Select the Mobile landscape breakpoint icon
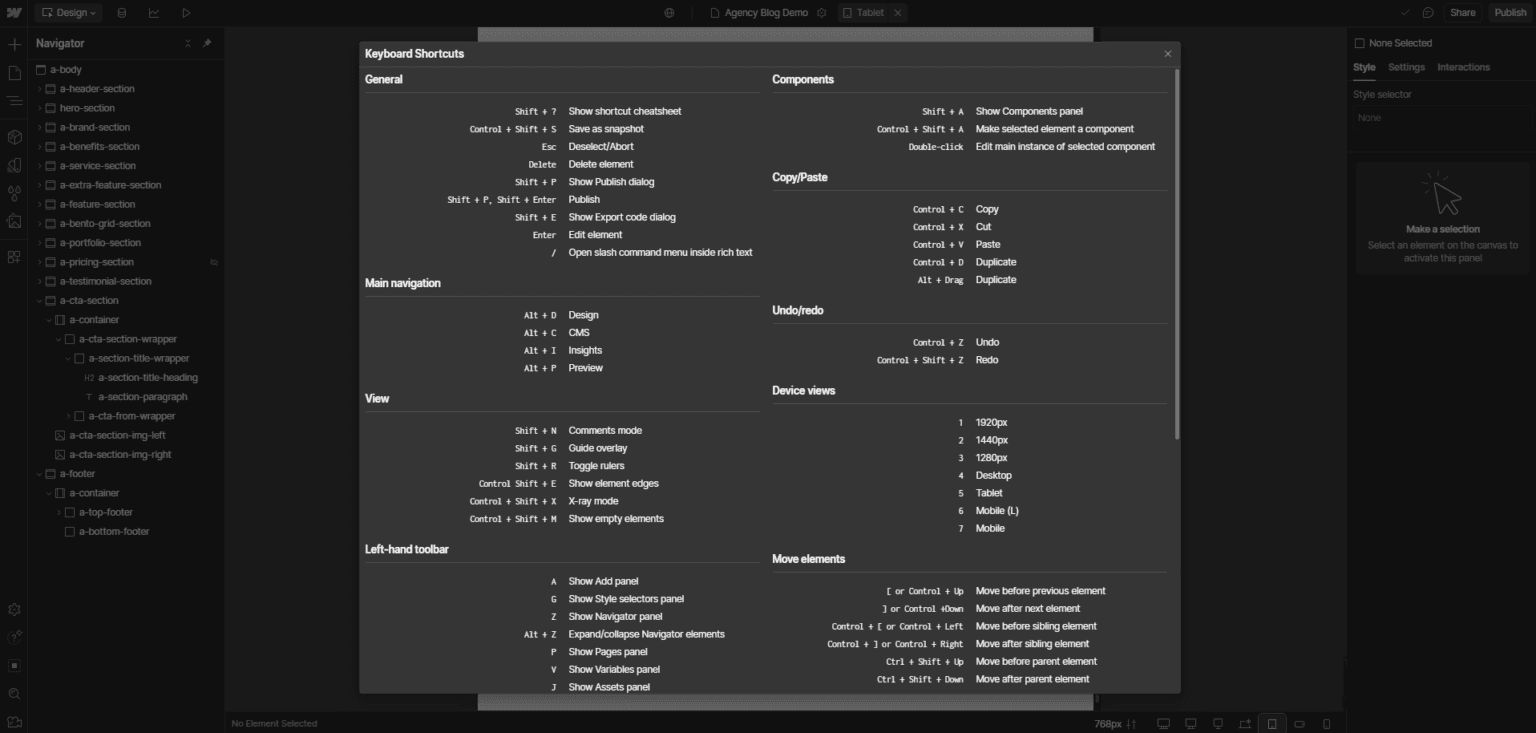The width and height of the screenshot is (1536, 733). click(x=1300, y=723)
